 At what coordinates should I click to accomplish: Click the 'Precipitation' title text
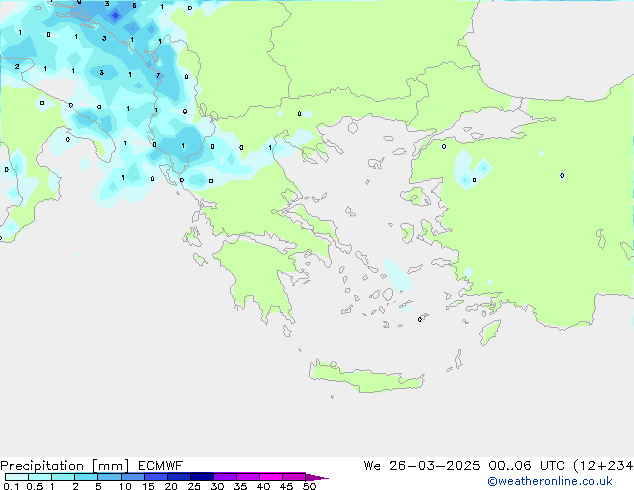42,466
